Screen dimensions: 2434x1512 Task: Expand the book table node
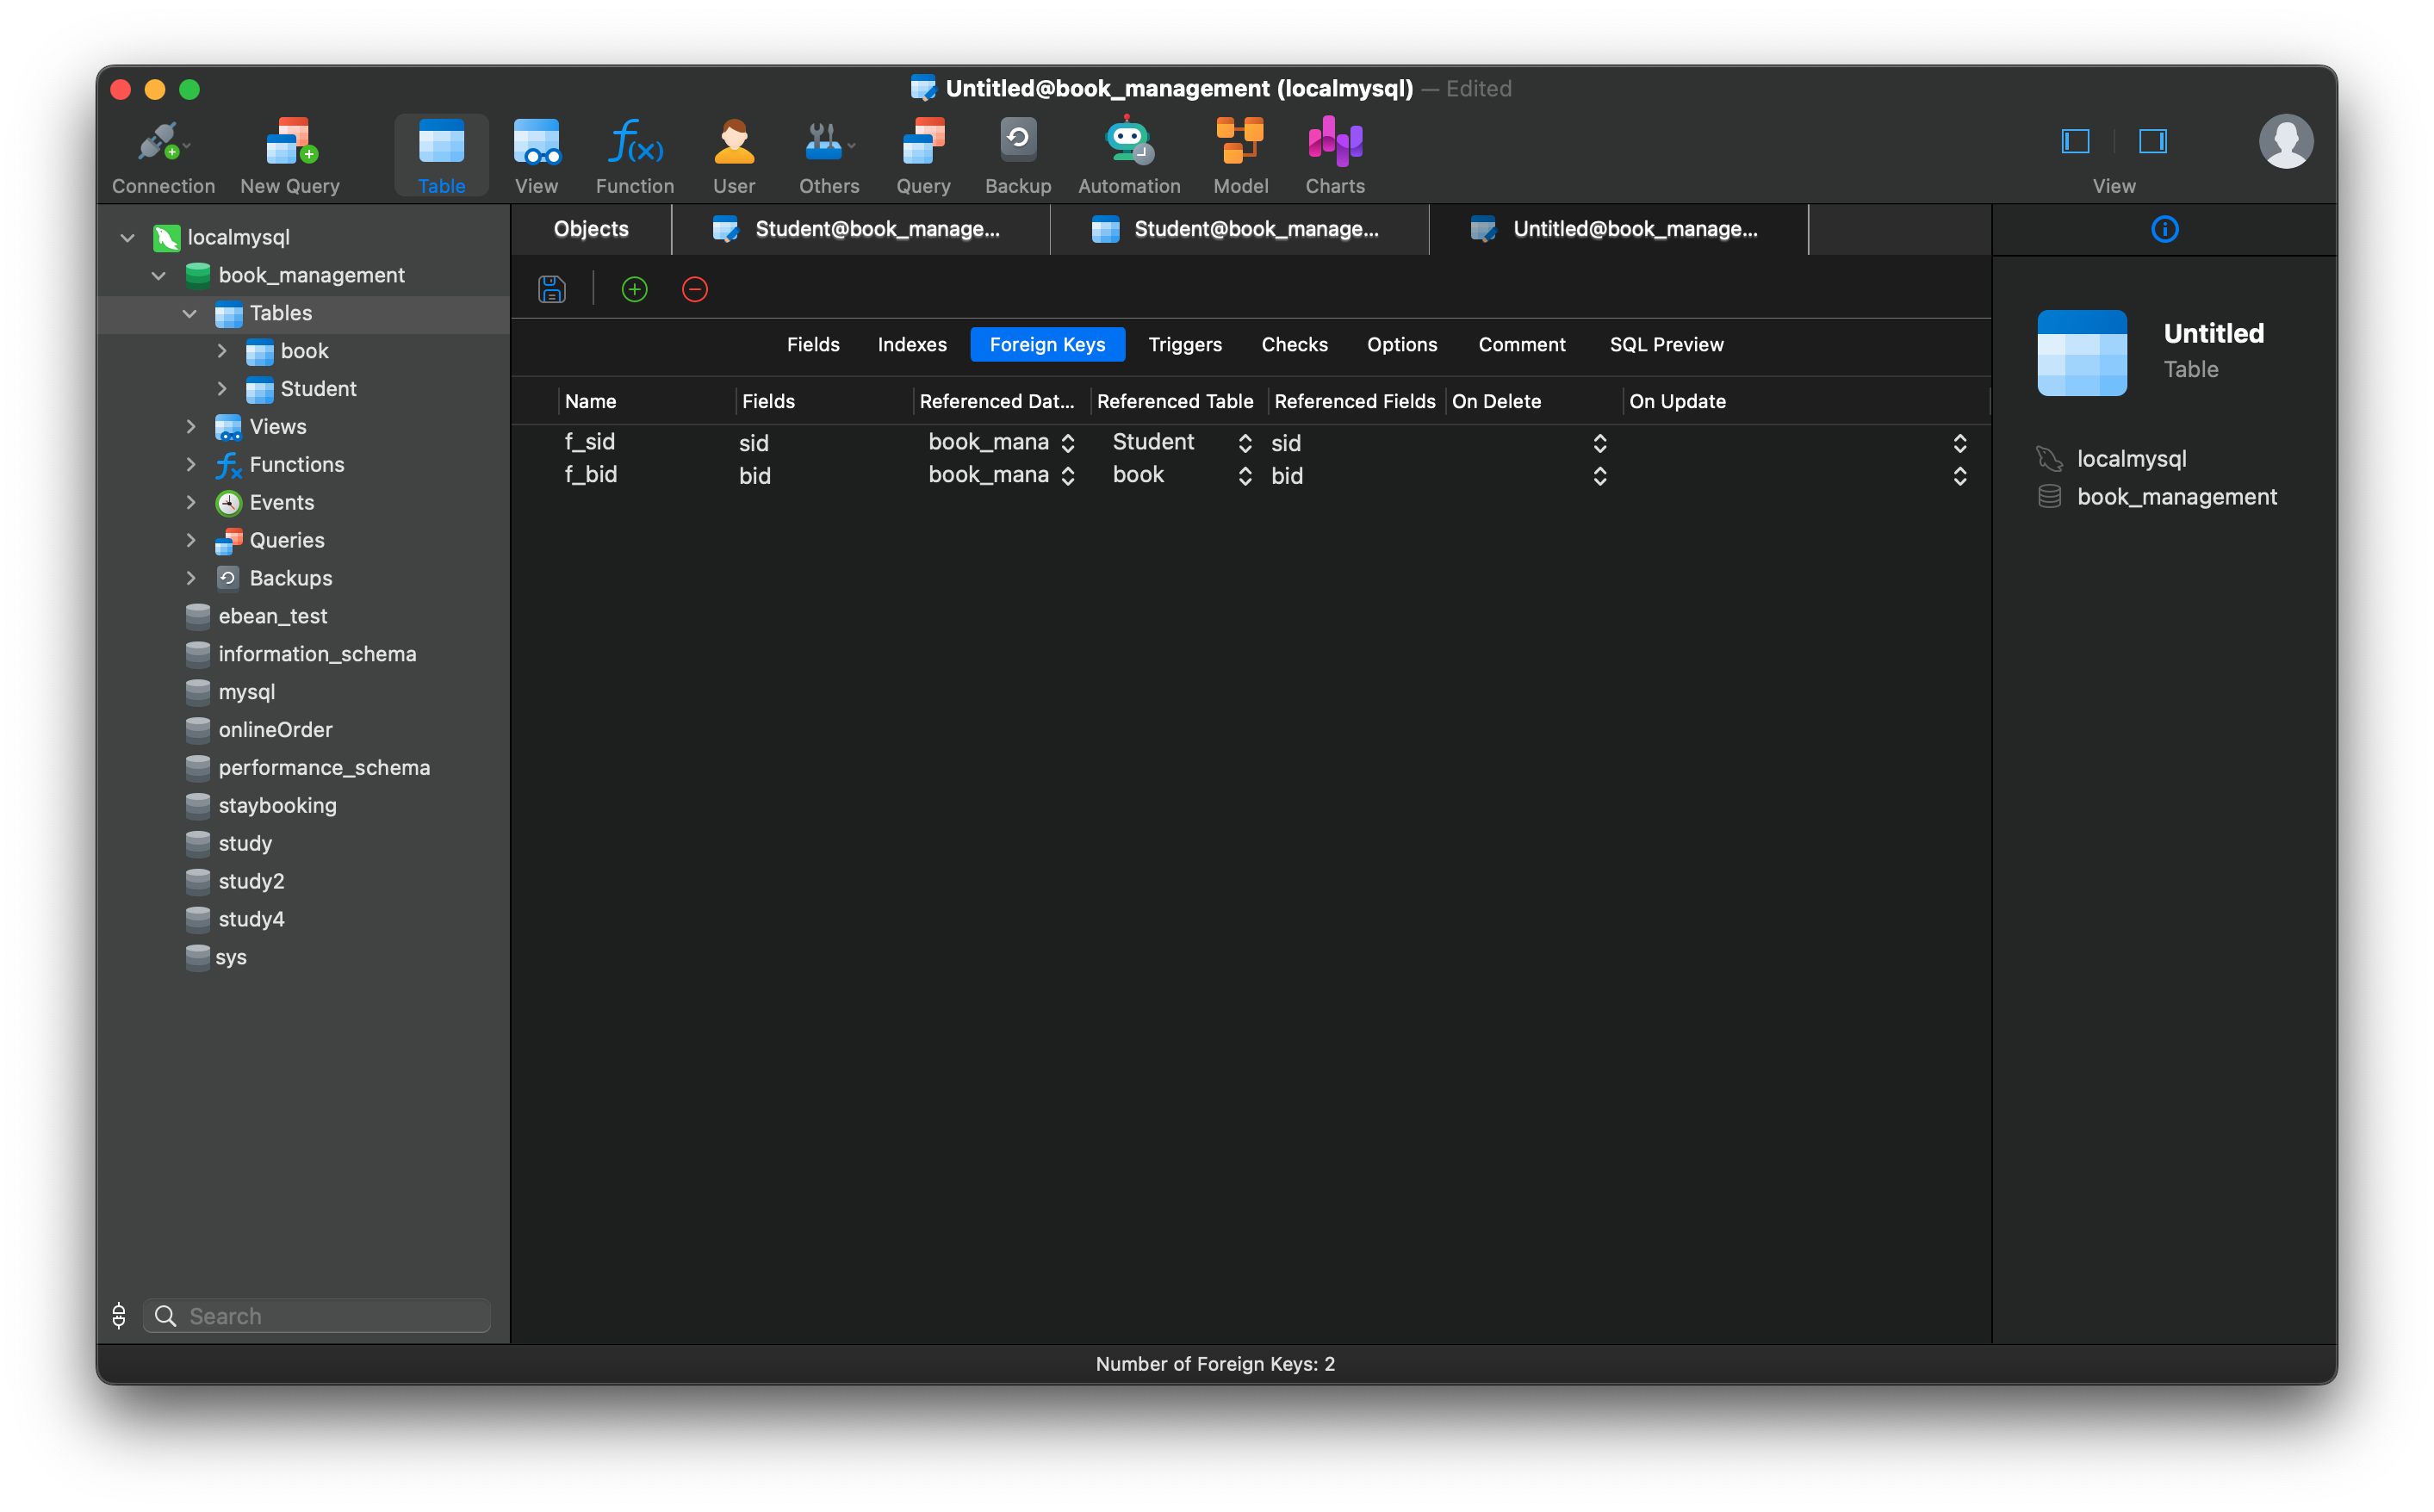[222, 351]
